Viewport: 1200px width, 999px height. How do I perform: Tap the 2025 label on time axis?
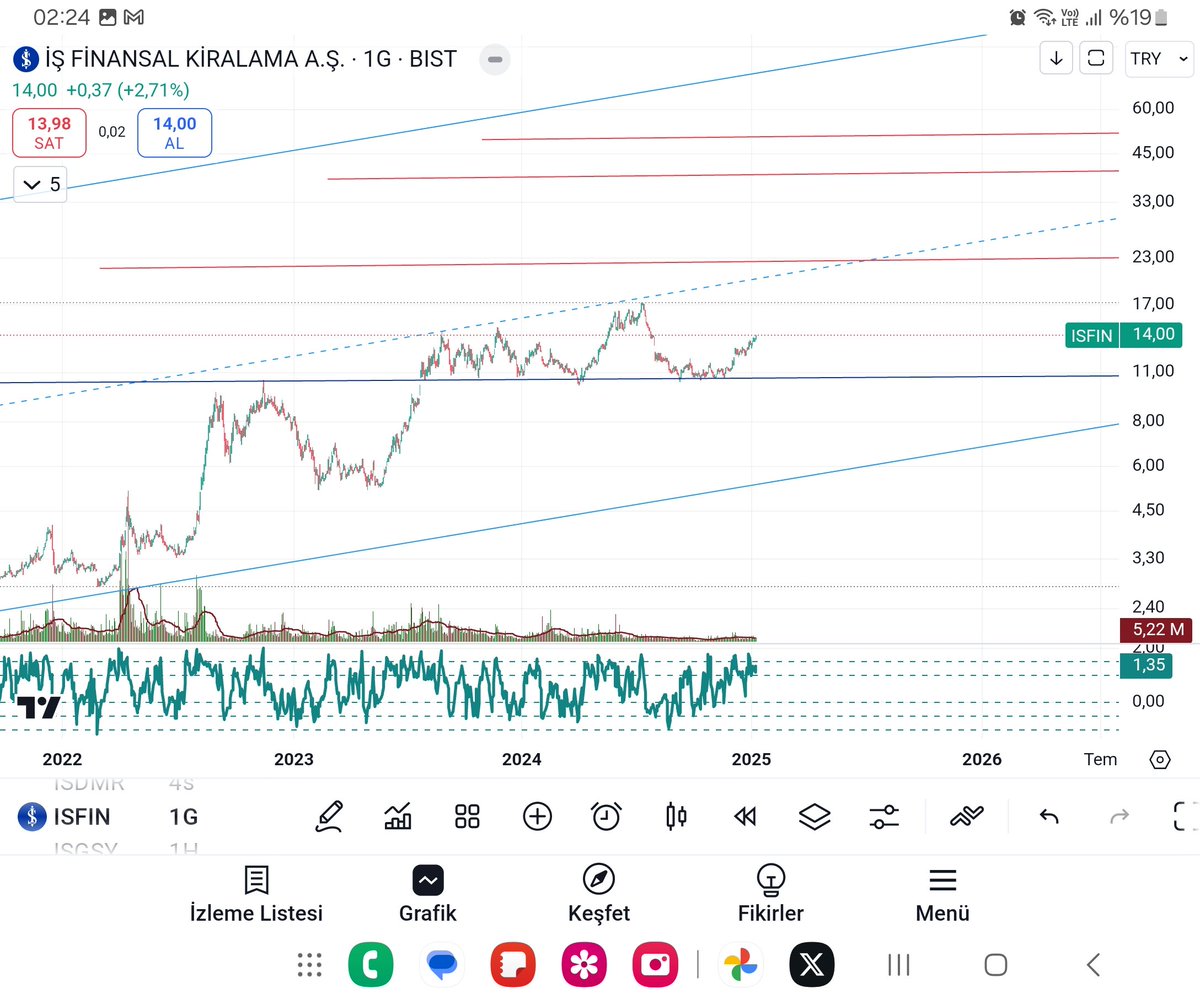pyautogui.click(x=751, y=759)
